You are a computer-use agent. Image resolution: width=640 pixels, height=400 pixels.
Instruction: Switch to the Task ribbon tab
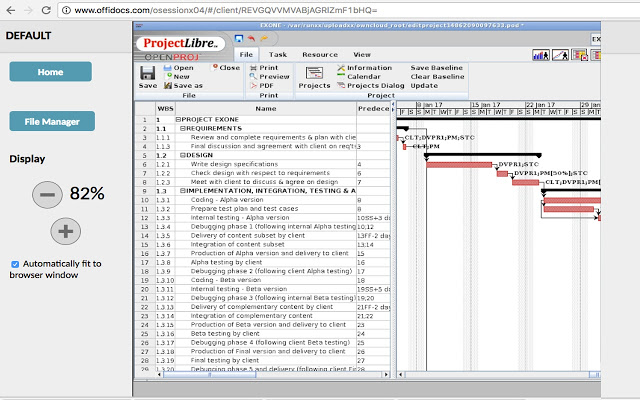(x=278, y=54)
